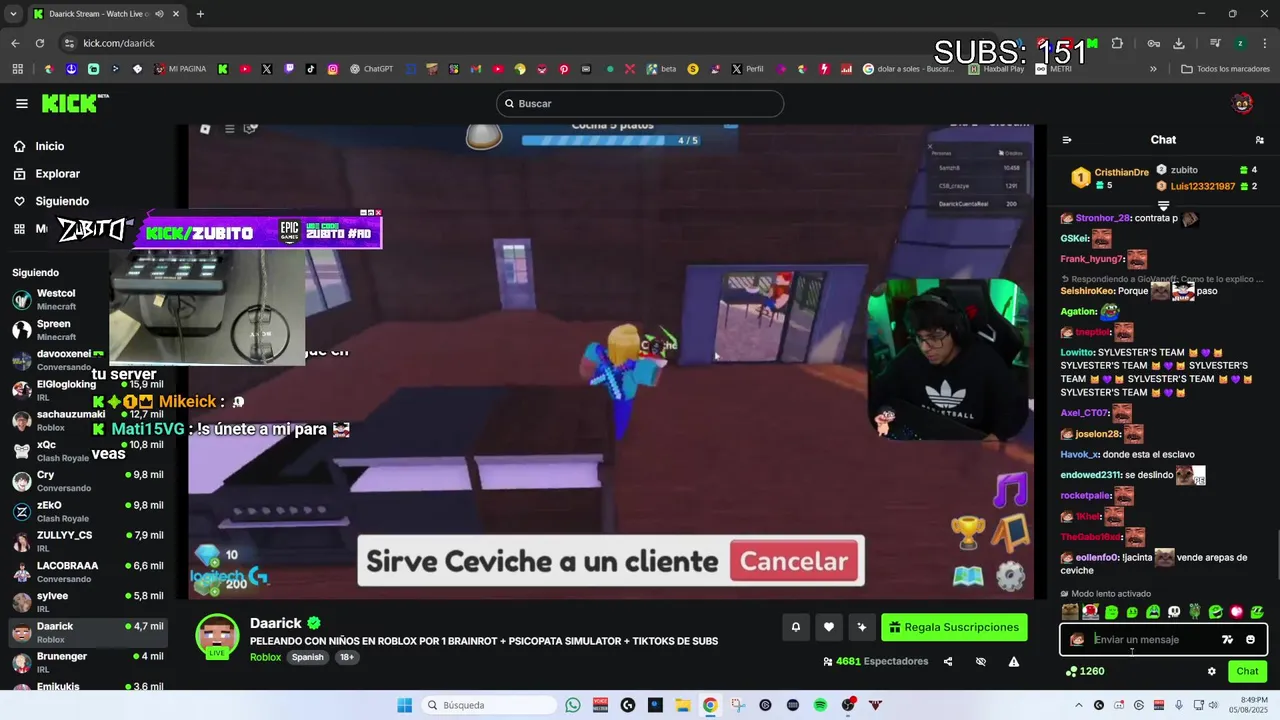Go to Explorar in sidebar
The width and height of the screenshot is (1280, 720).
[57, 174]
